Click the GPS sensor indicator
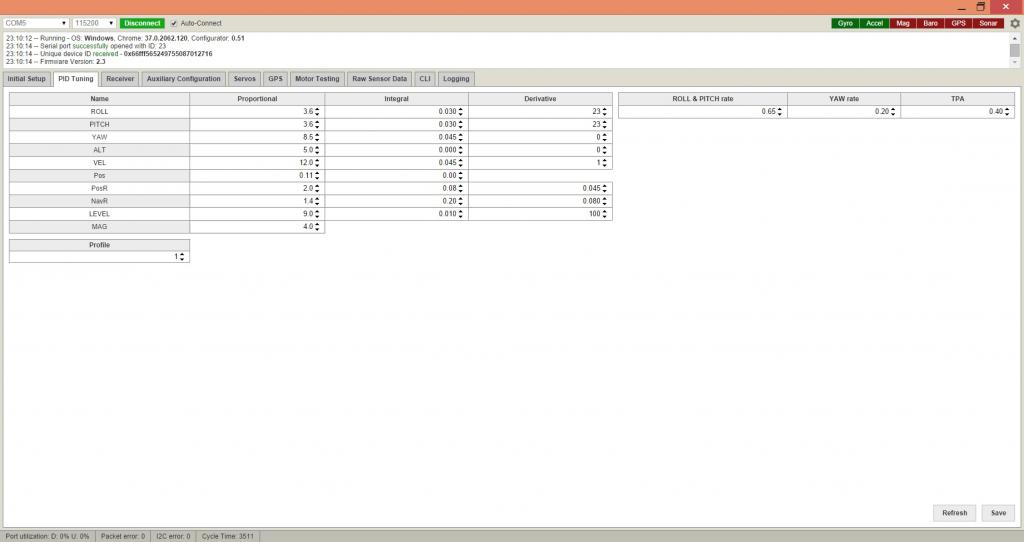The height and width of the screenshot is (542, 1024). [958, 23]
